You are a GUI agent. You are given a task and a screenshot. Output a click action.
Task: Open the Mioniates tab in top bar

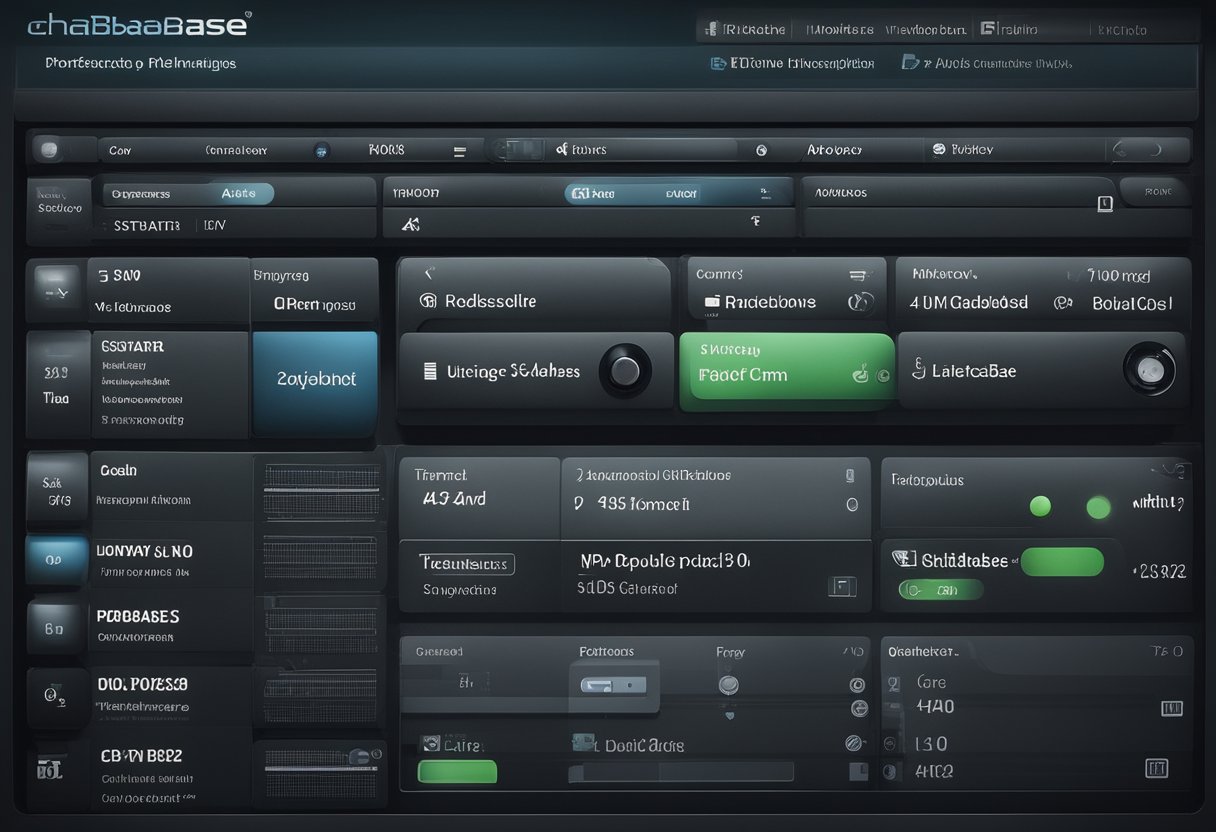click(838, 30)
